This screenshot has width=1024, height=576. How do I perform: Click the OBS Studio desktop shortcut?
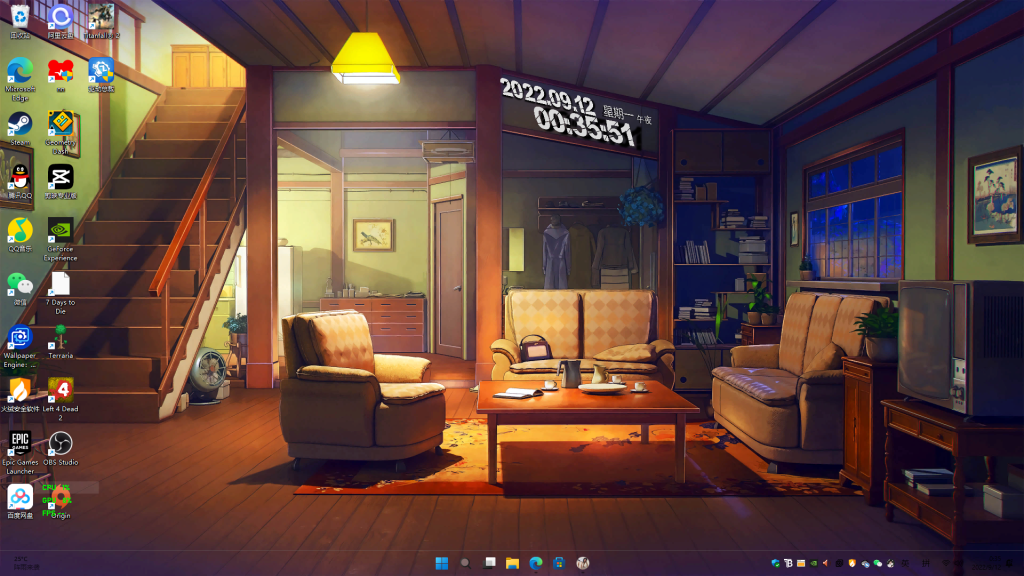tap(61, 443)
